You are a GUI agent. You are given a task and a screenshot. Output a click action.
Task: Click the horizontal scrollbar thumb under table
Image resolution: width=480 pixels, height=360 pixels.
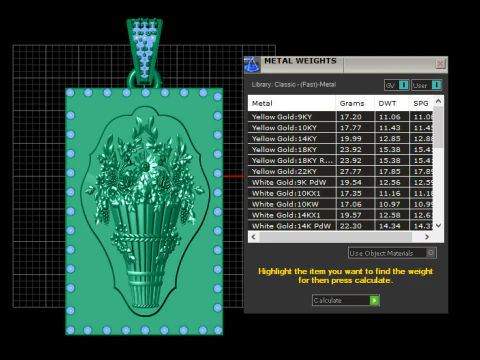tap(336, 237)
